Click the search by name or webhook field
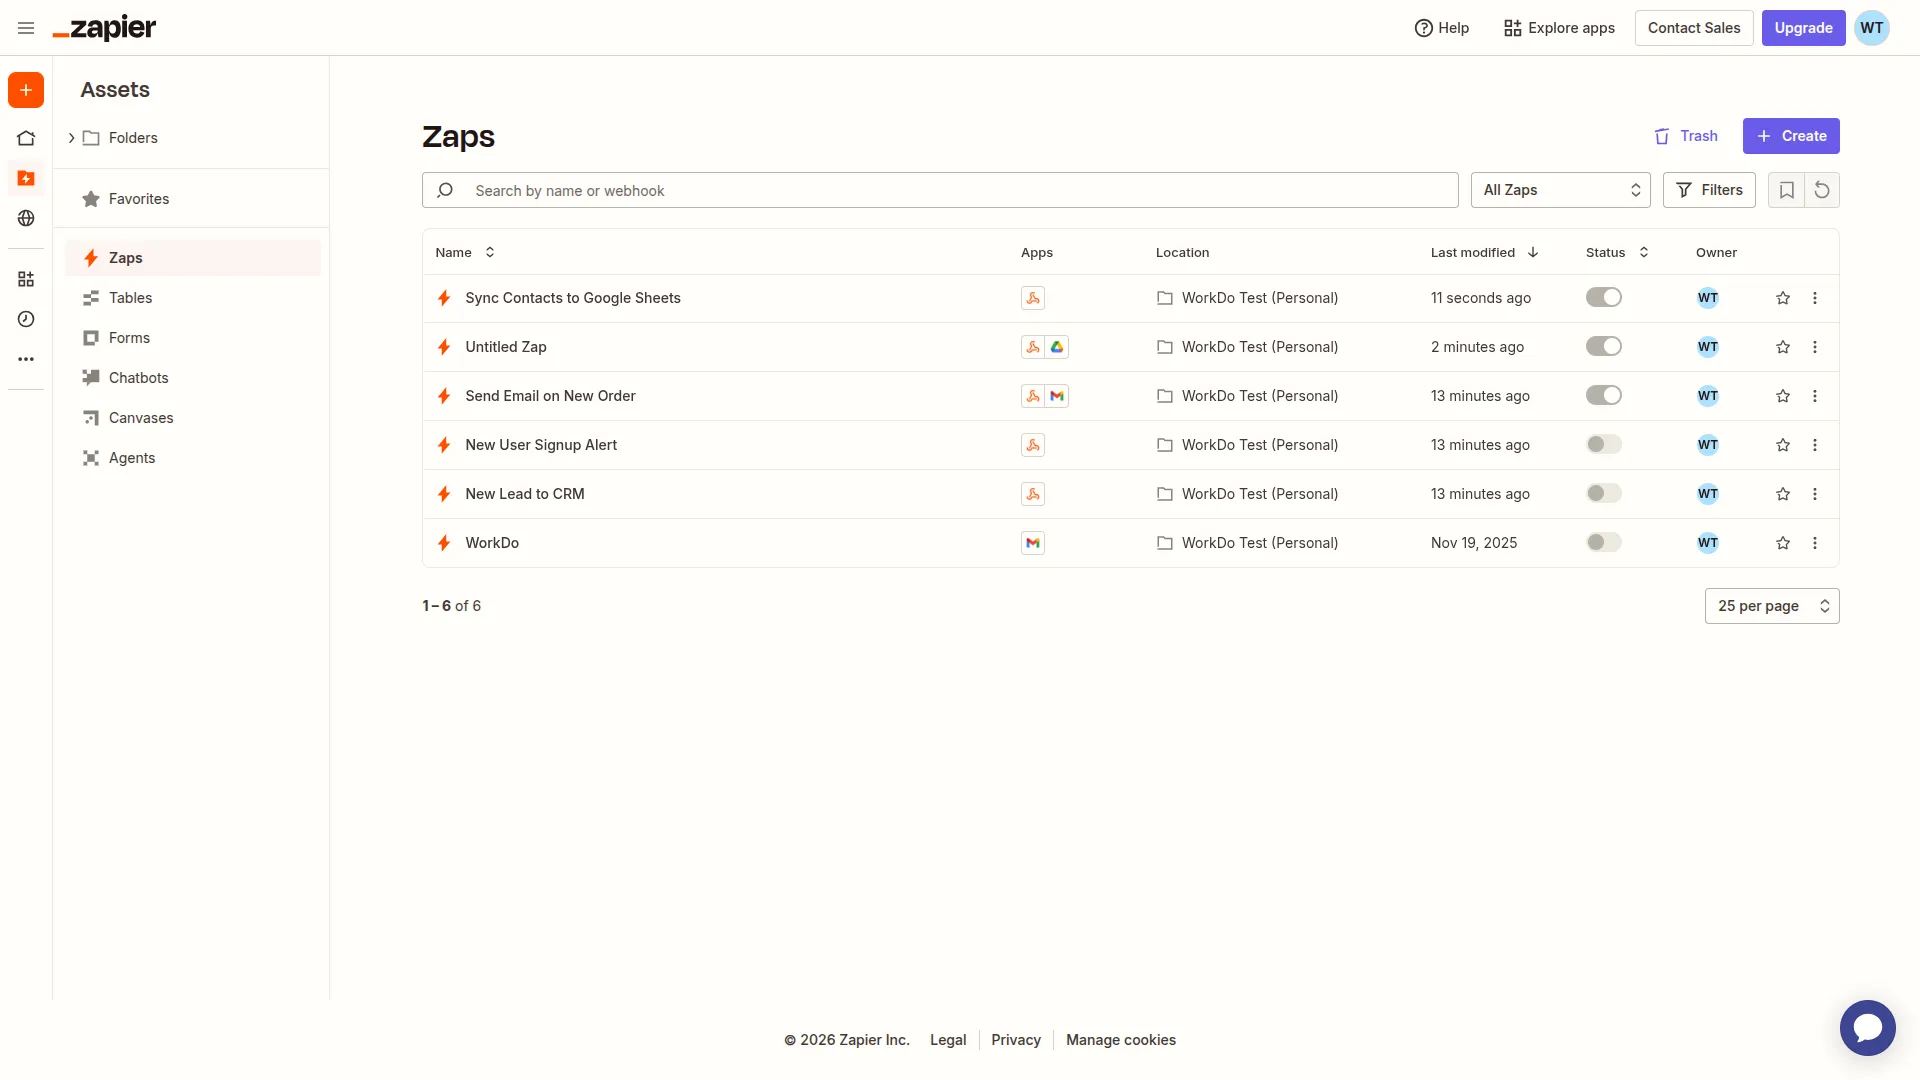 coord(940,190)
